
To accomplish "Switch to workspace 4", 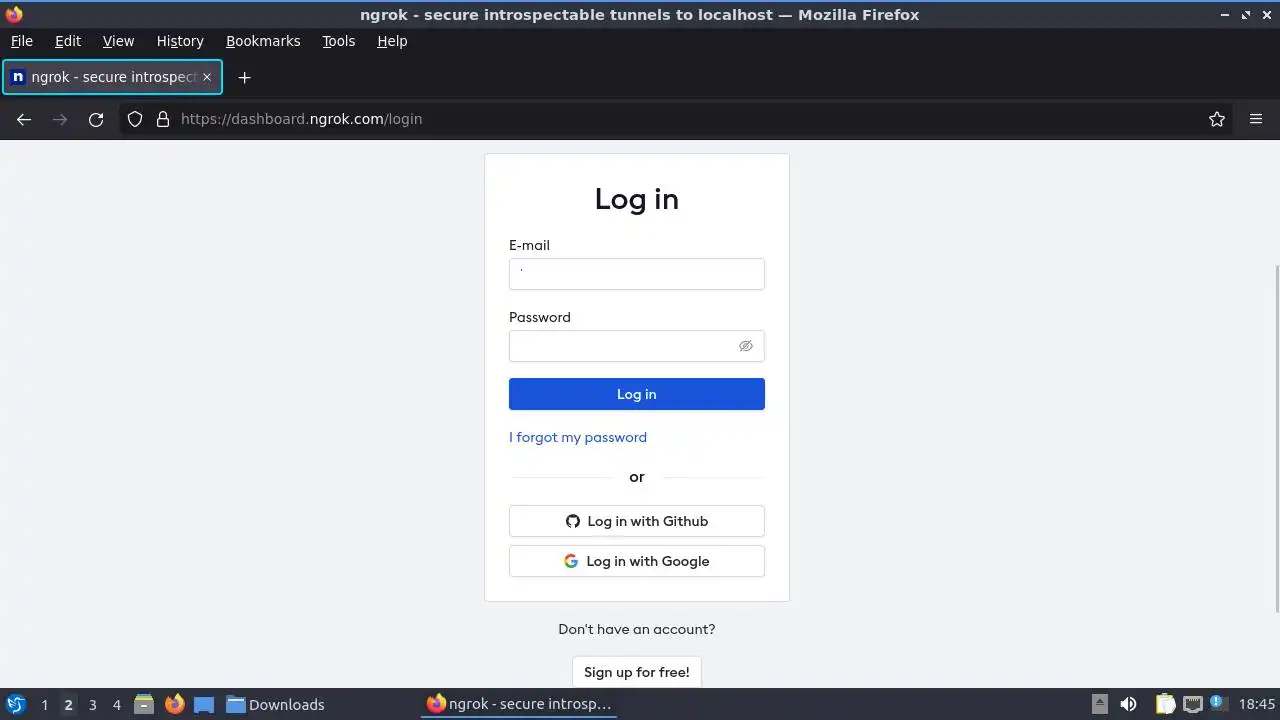I will point(116,705).
